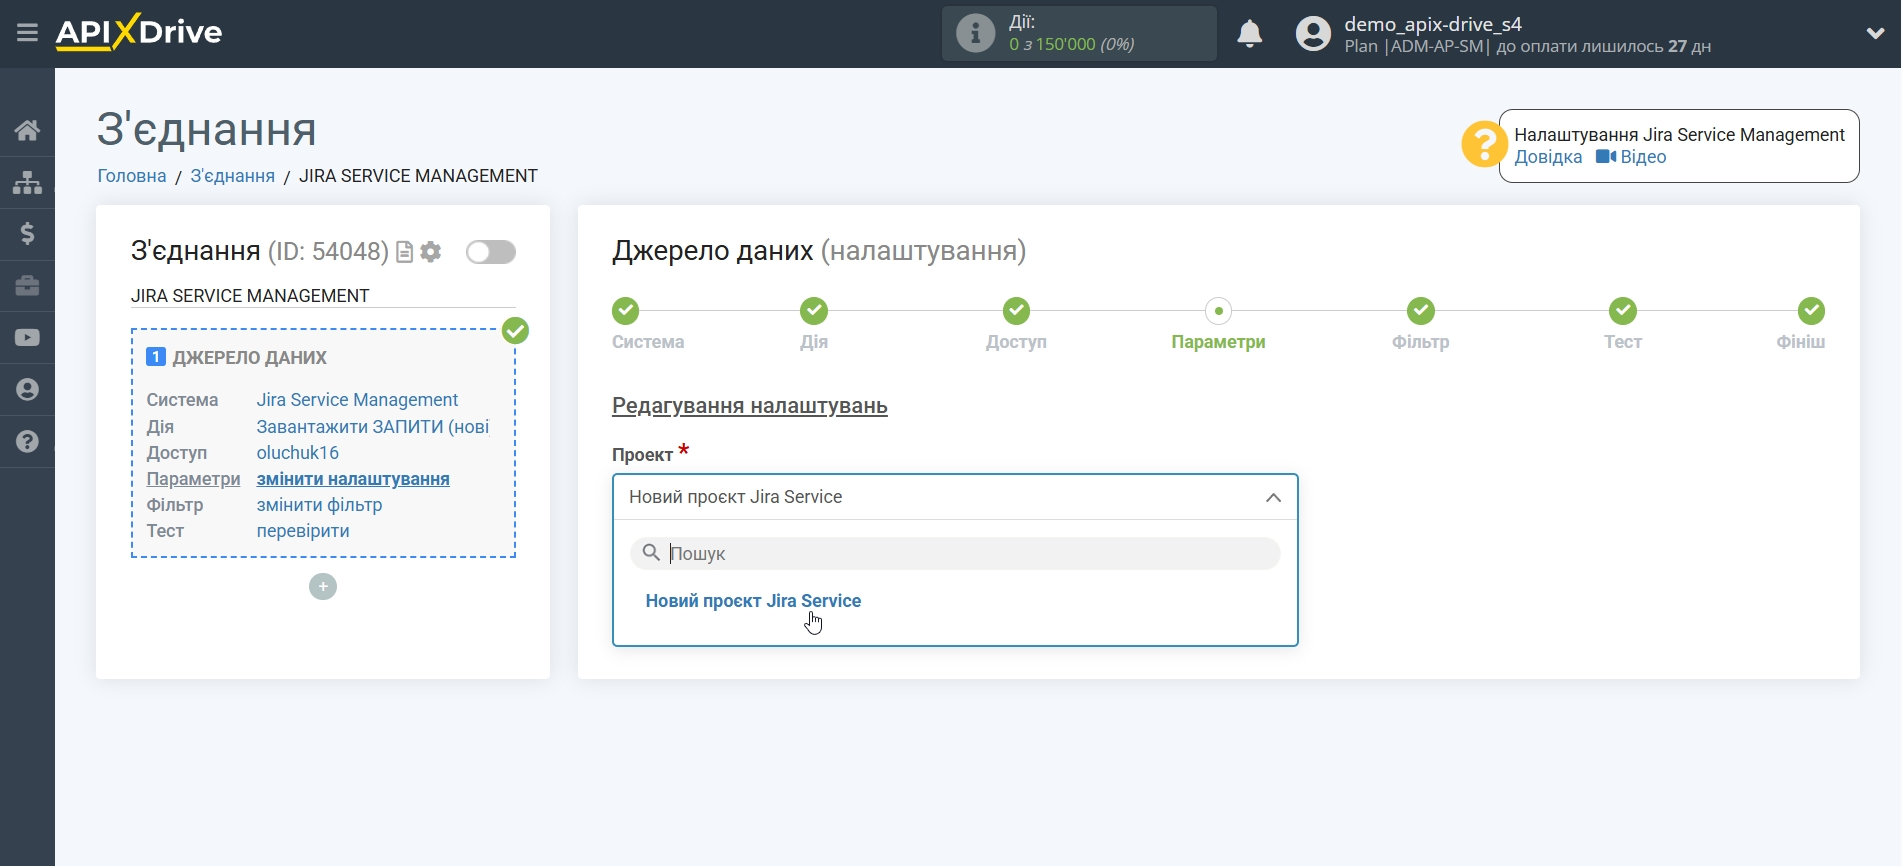This screenshot has width=1903, height=866.
Task: Open connection settings gear icon
Action: coord(431,252)
